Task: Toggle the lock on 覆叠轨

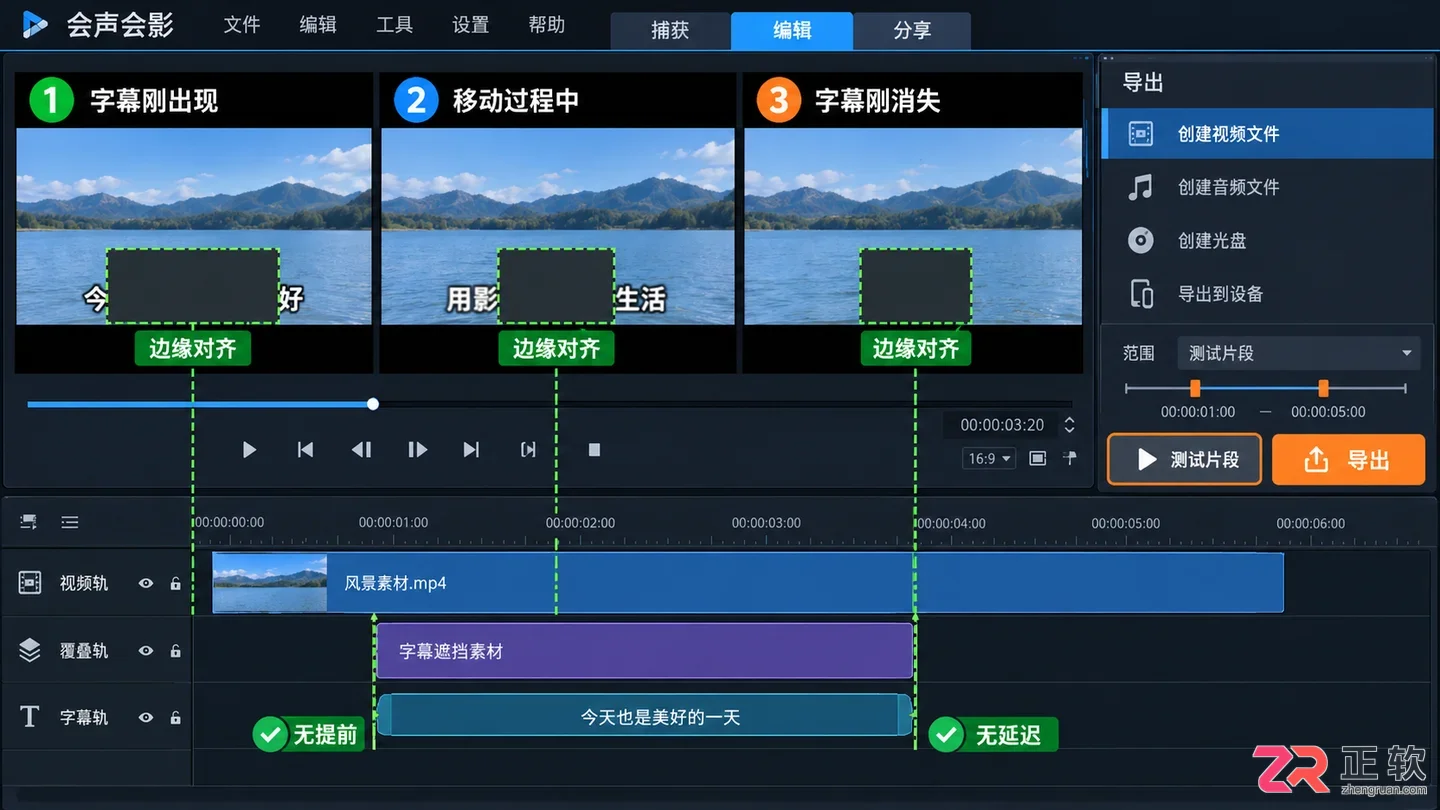Action: 176,651
